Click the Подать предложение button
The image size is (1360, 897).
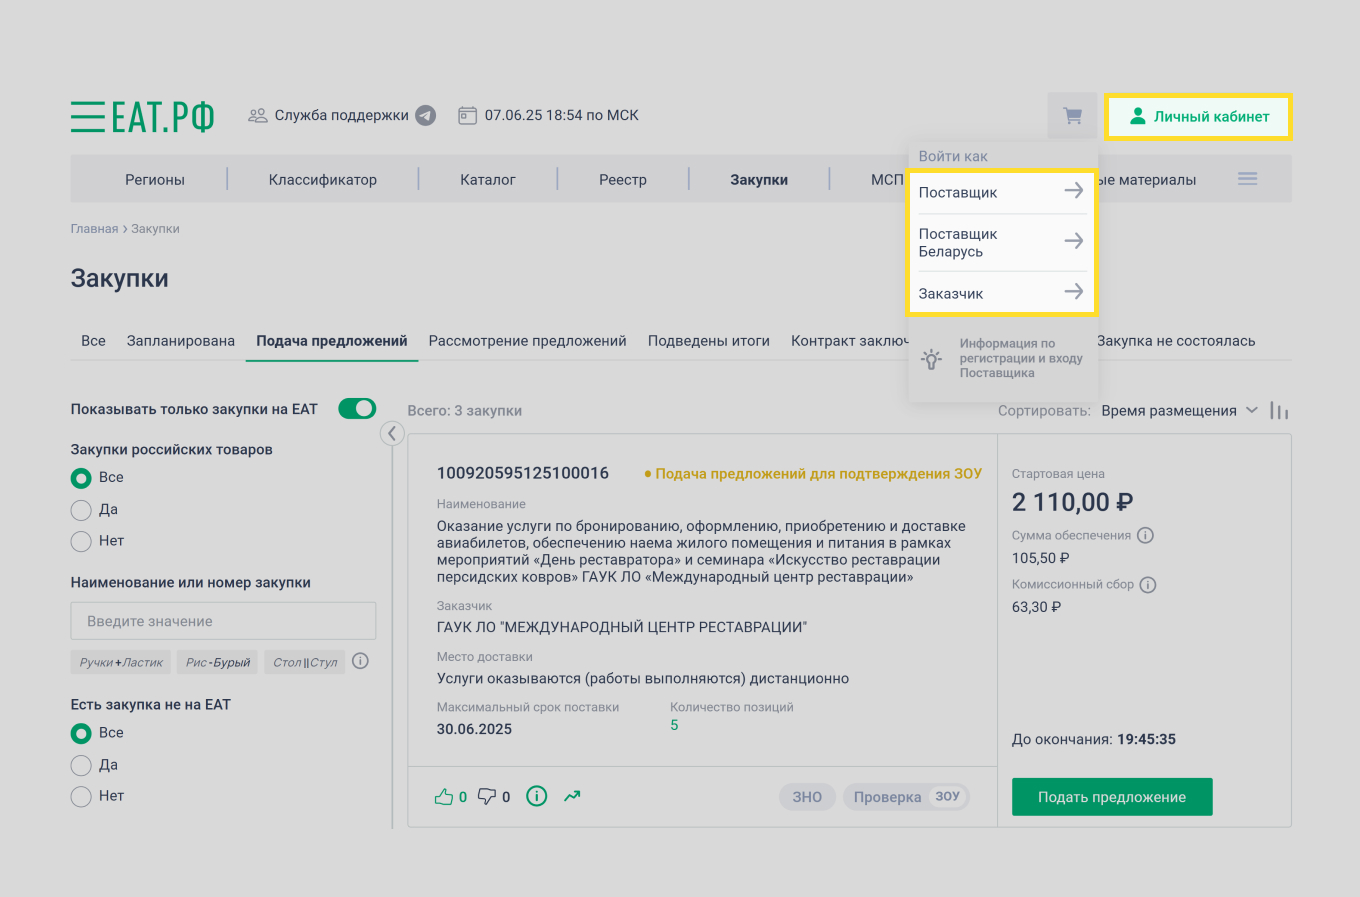click(x=1111, y=797)
